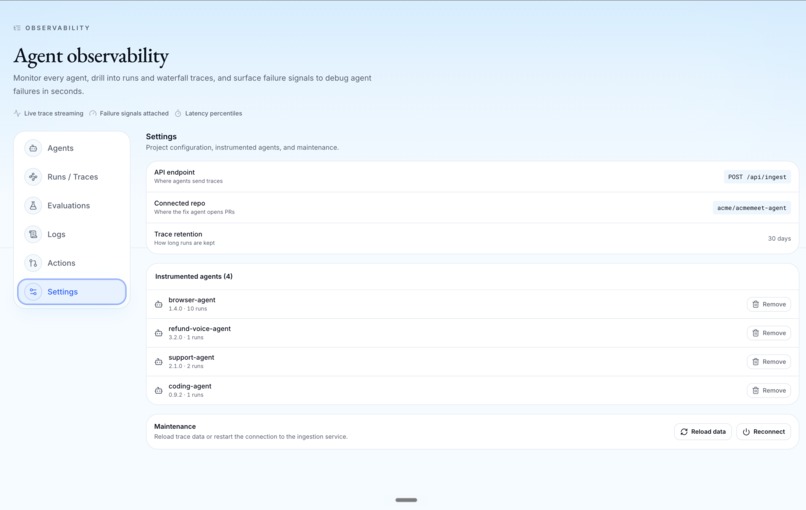Remove the refund-voice-agent

pos(769,333)
